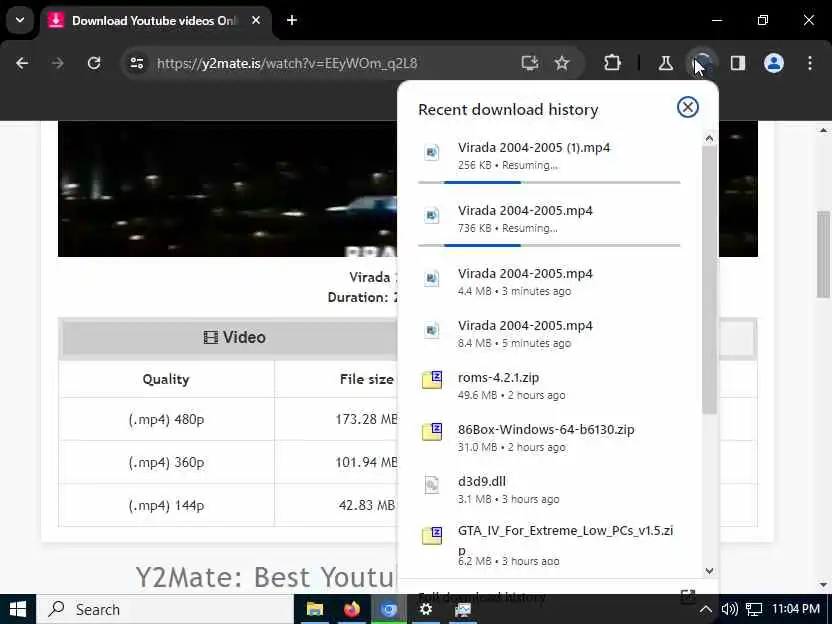
Task: Click Virada 2004-2005.mp4 from 5 minutes ago
Action: 549,334
